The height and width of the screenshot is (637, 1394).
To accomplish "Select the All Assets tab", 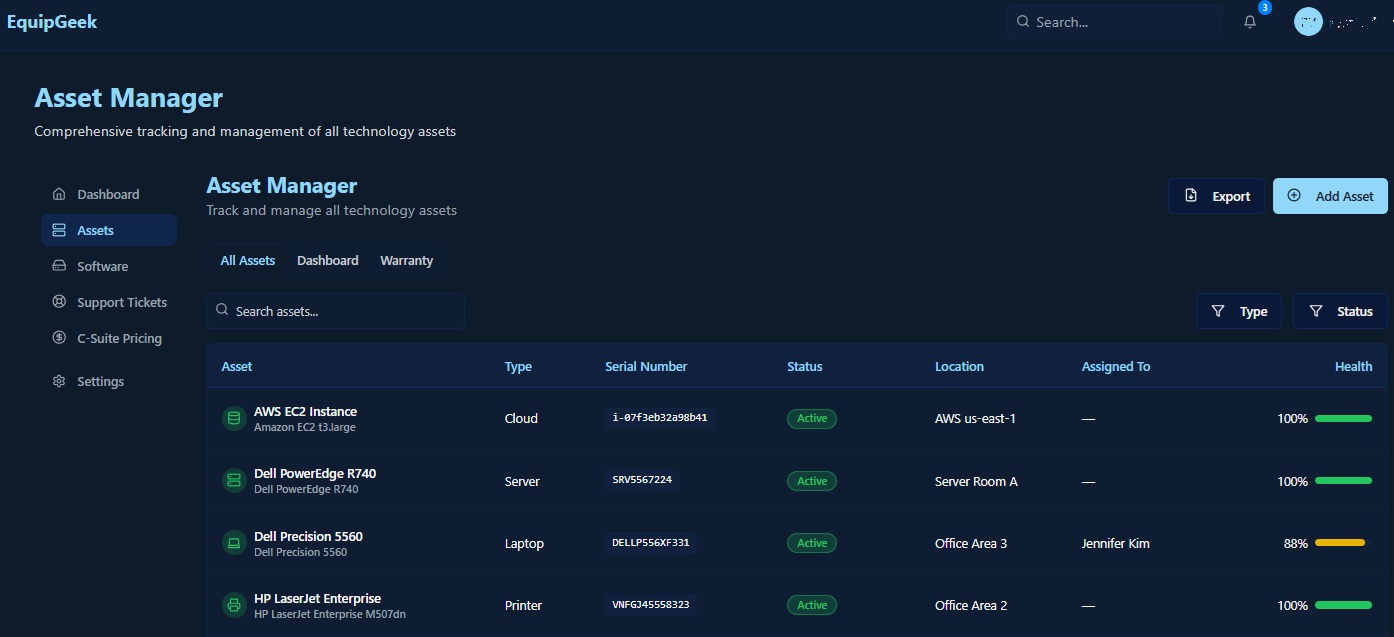I will (247, 260).
